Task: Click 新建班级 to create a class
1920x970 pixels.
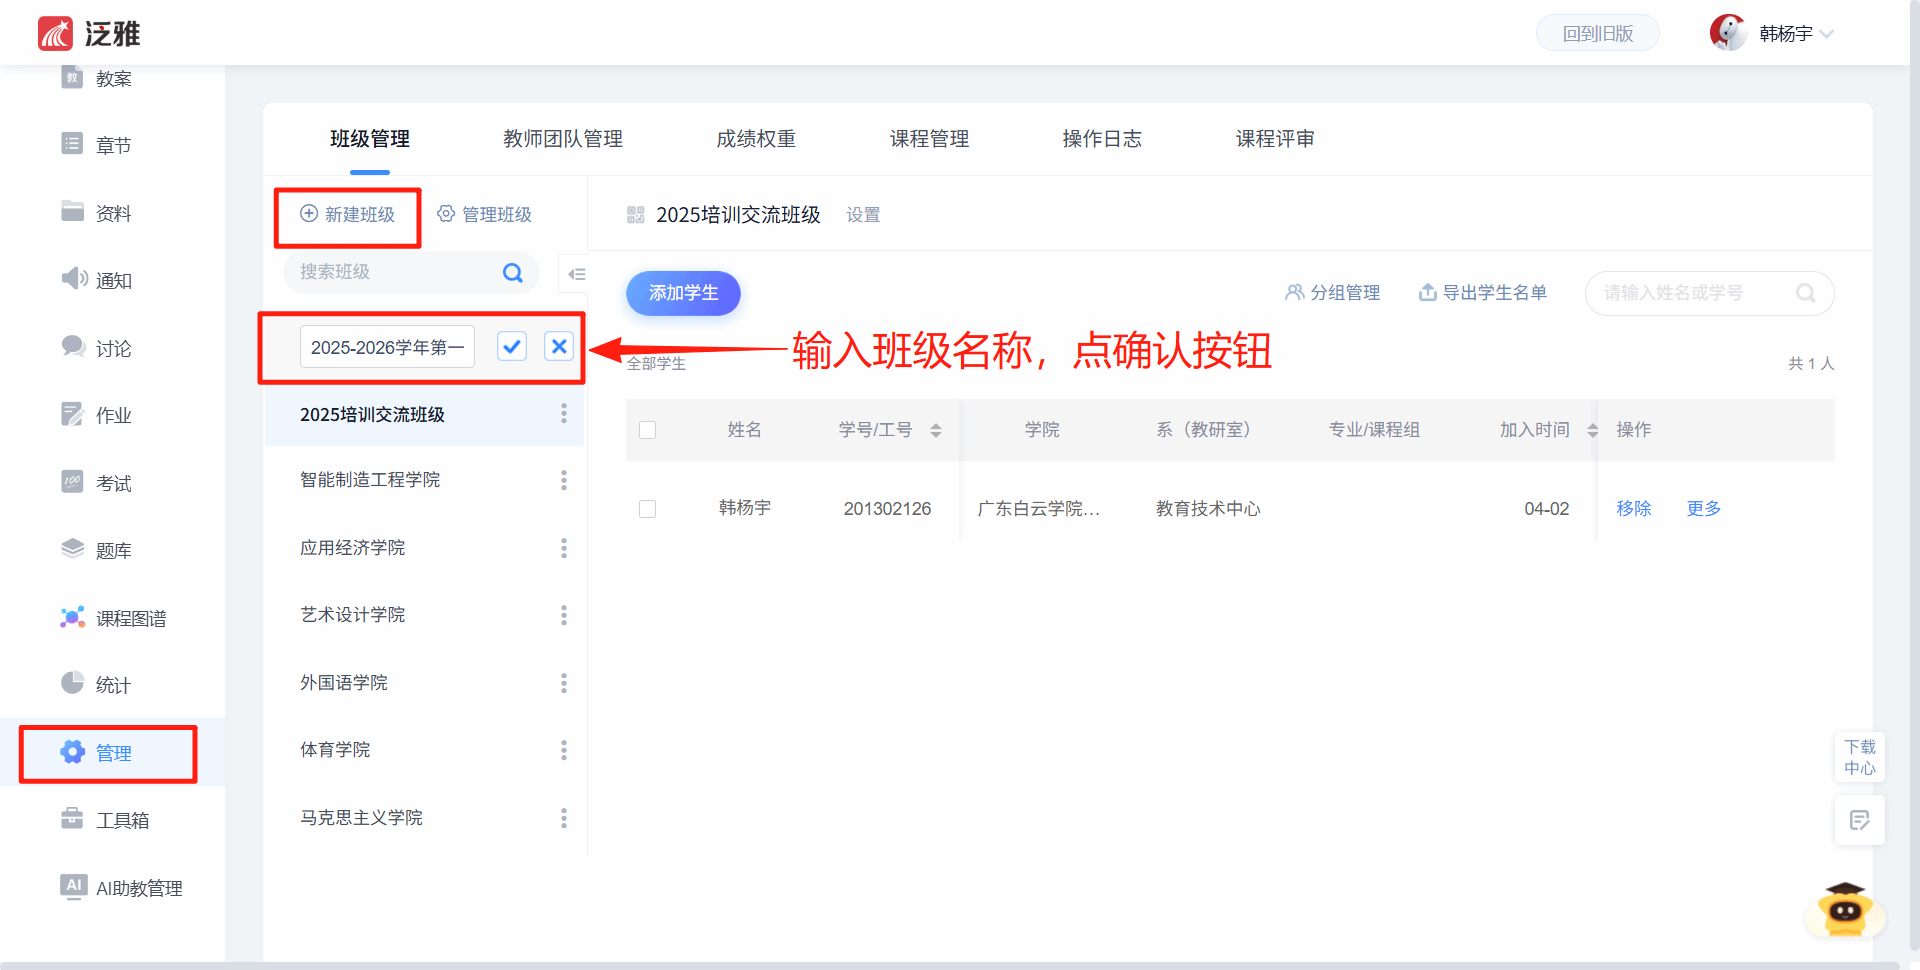Action: coord(348,215)
